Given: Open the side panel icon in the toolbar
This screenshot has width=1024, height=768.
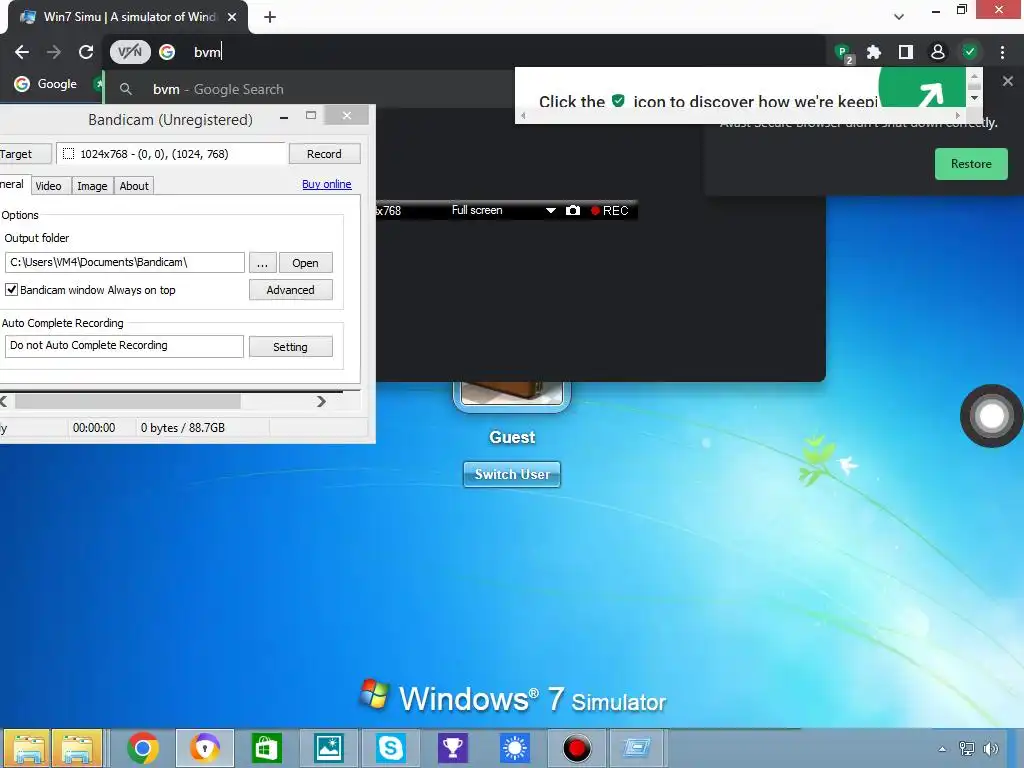Looking at the screenshot, I should pos(906,52).
